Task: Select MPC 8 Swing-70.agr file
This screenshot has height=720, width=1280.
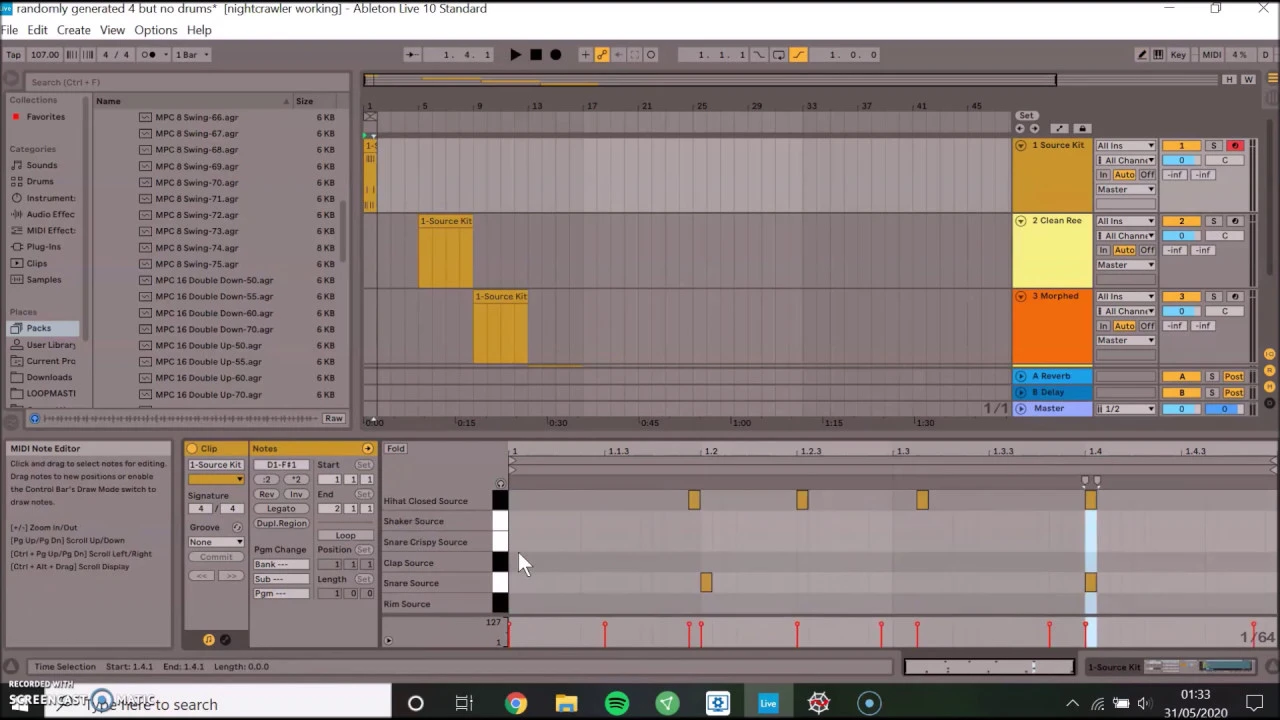Action: point(196,182)
